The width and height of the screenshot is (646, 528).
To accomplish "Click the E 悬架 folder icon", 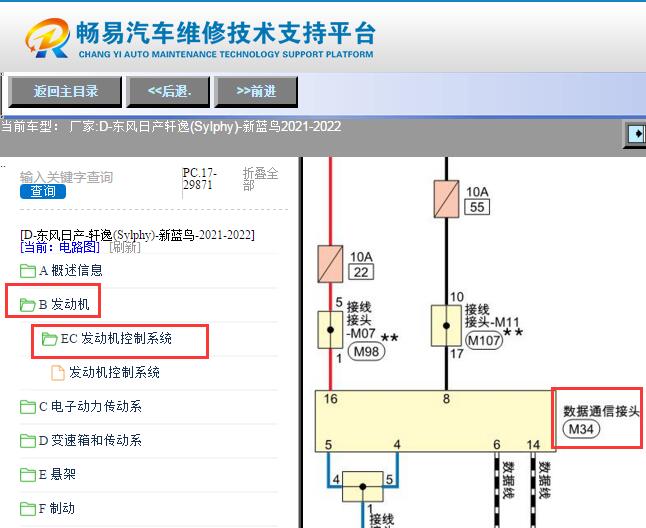I will coord(28,475).
